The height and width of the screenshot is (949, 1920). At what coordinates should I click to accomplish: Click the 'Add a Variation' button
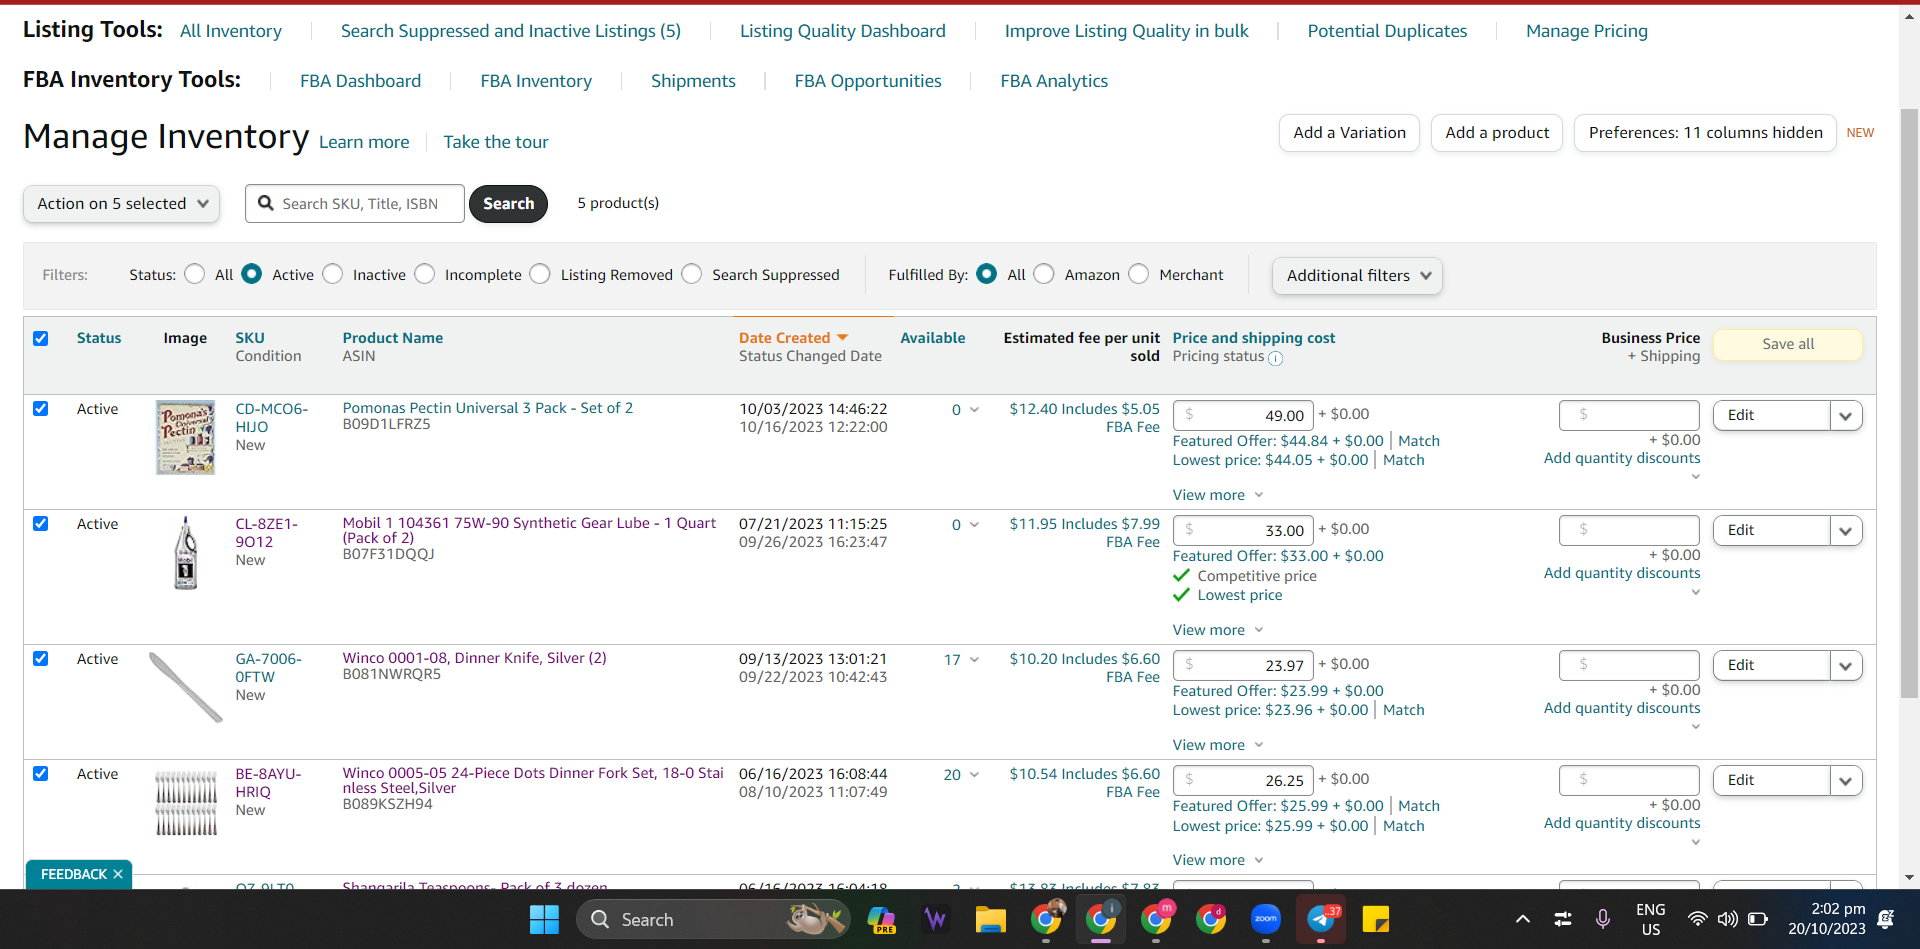coord(1349,133)
